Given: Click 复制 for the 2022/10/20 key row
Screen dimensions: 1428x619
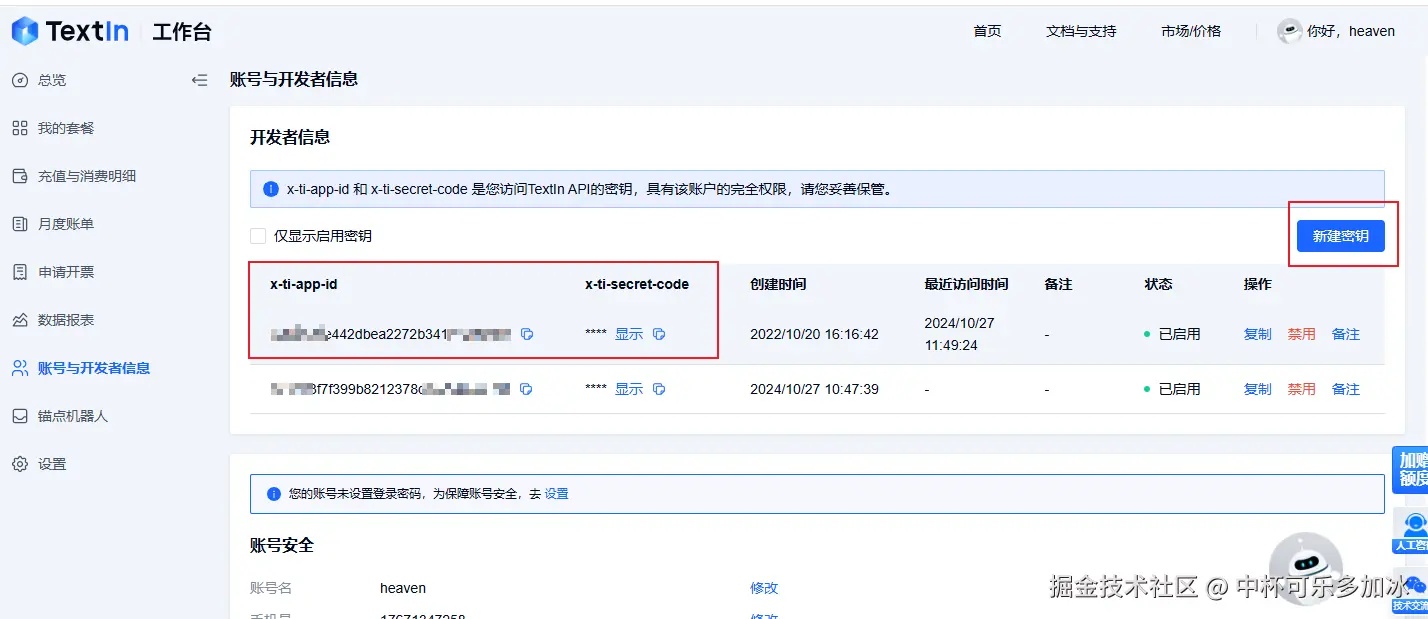Looking at the screenshot, I should (1258, 334).
